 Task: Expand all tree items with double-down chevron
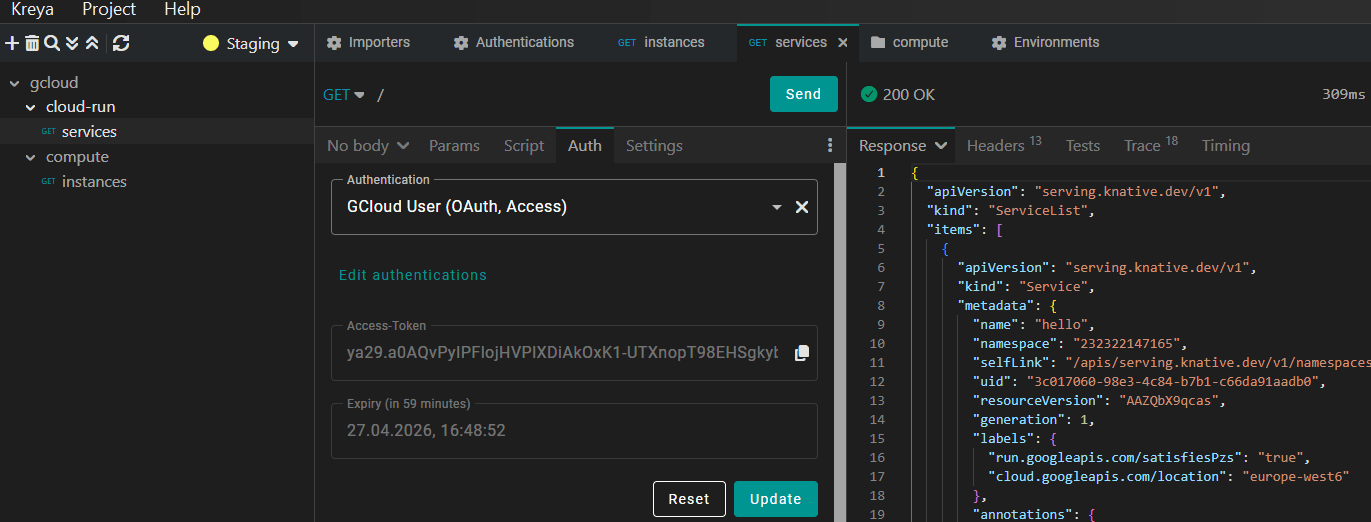tap(71, 43)
